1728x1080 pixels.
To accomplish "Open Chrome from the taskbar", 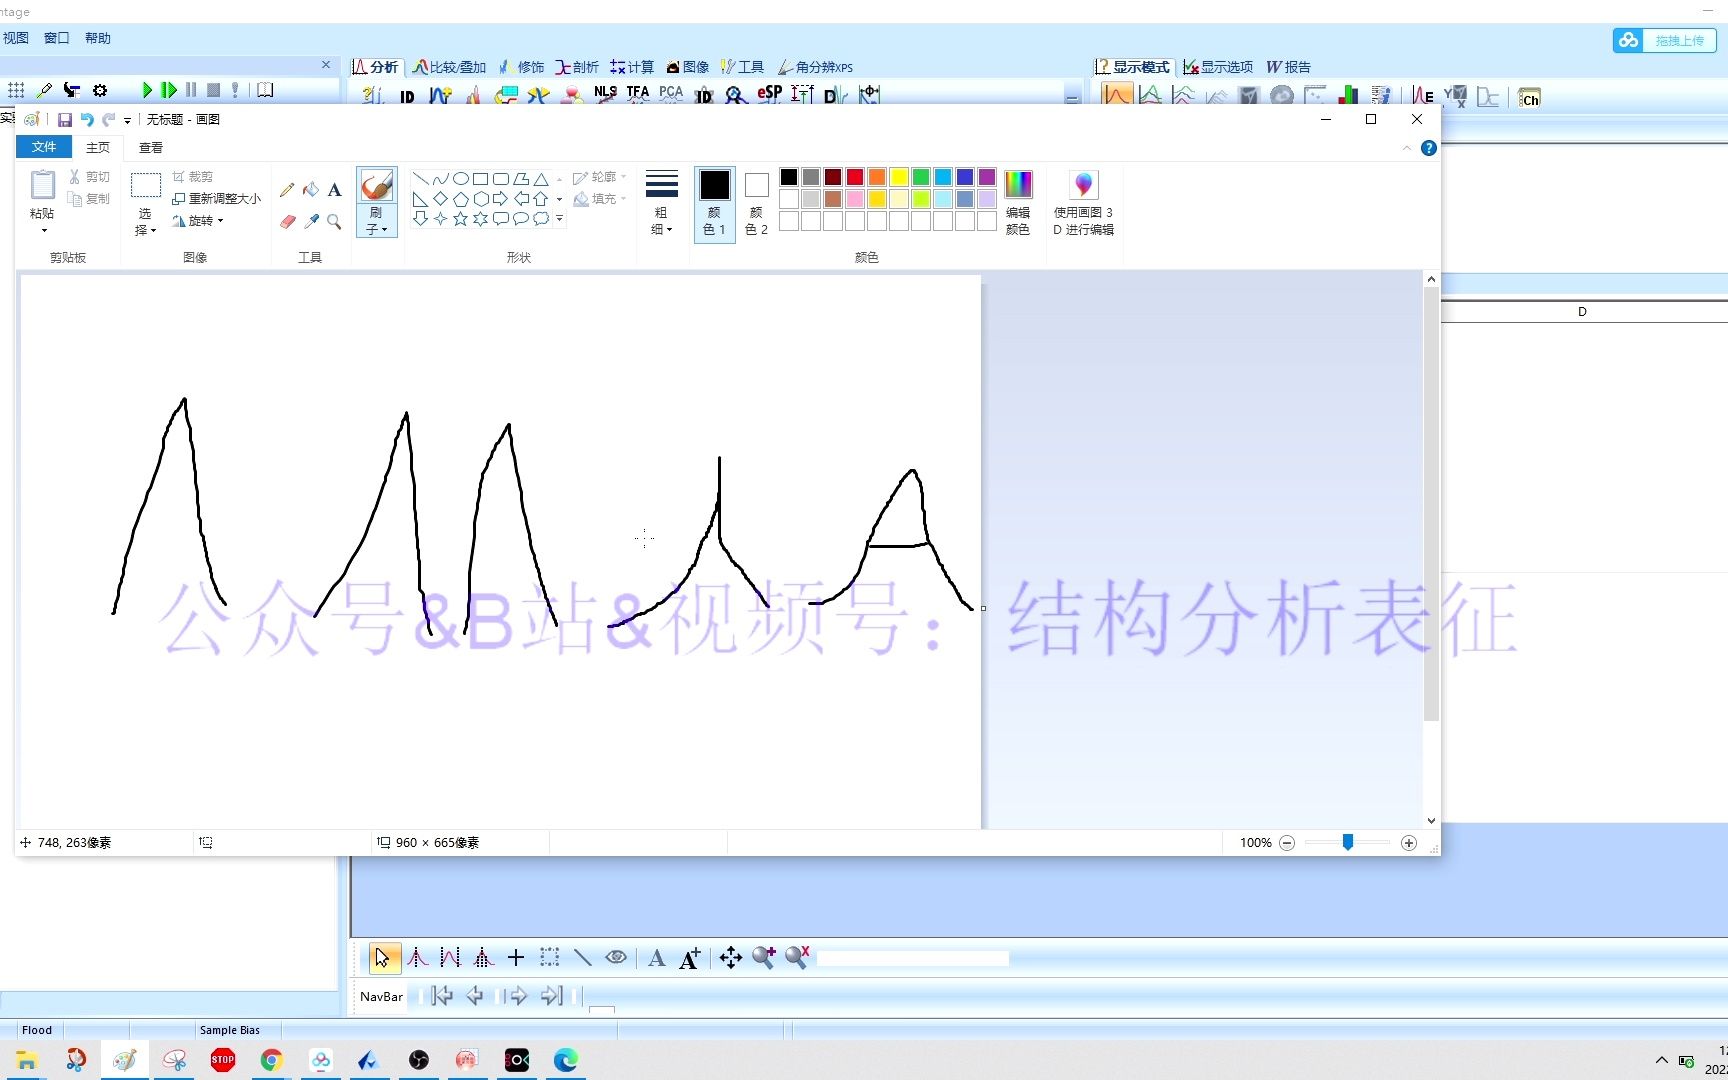I will (x=271, y=1060).
